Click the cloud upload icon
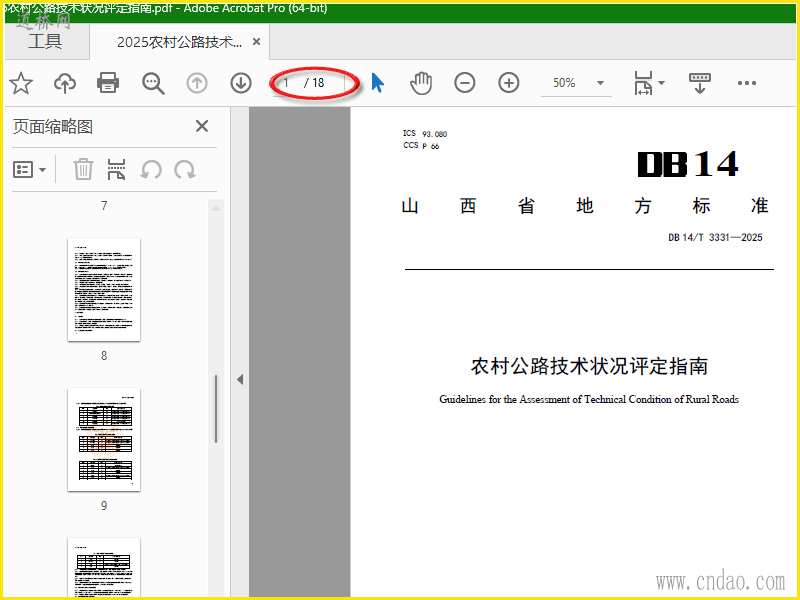800x600 pixels. coord(65,83)
